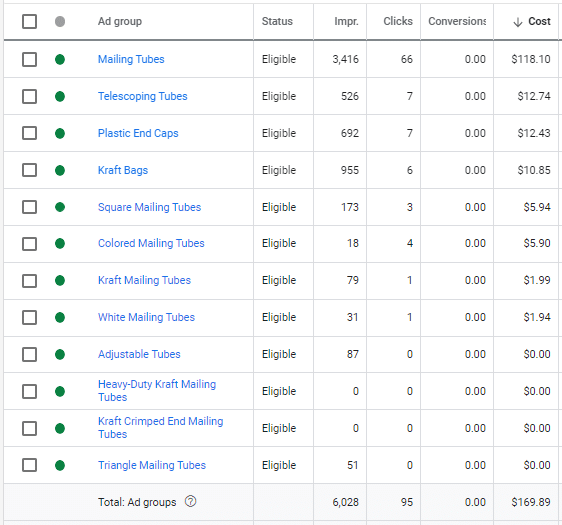Click the total impressions 6,028

[x=346, y=502]
